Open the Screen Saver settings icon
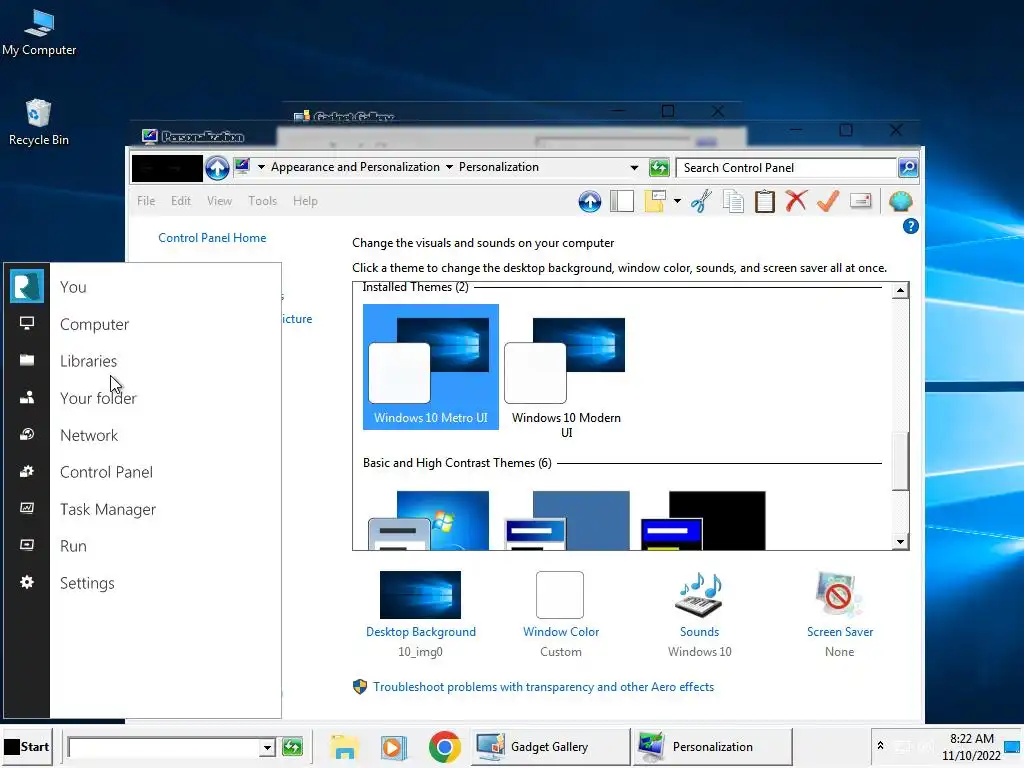The height and width of the screenshot is (768, 1024). coord(840,595)
